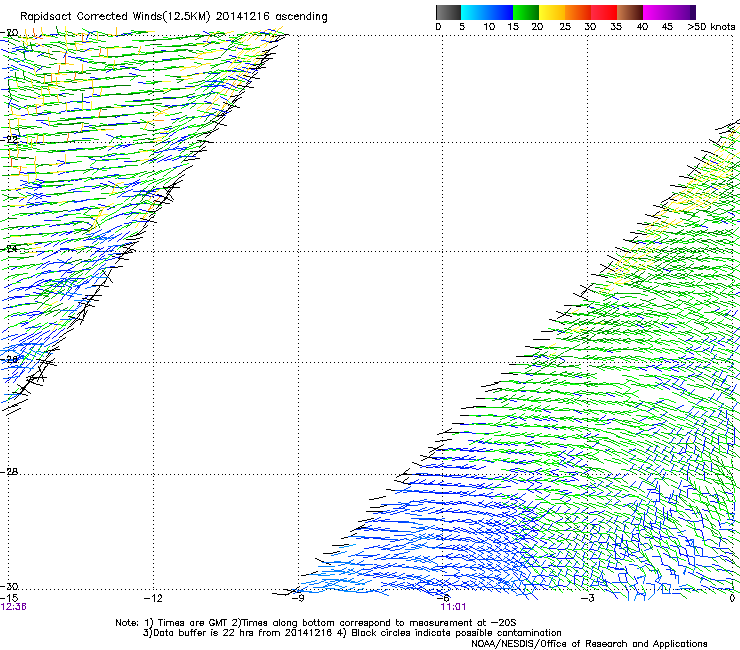
Task: Click the latitude axis label '-22'
Action: click(10, 139)
